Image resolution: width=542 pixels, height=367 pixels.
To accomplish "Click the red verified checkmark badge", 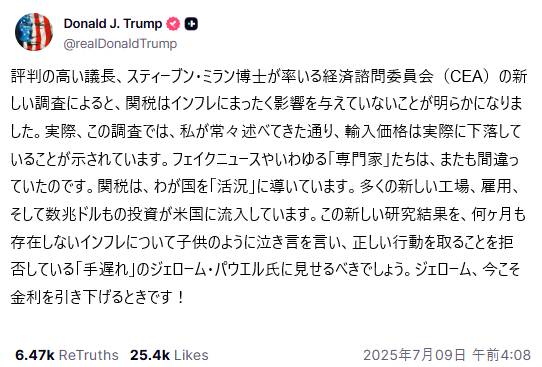I will 173,24.
